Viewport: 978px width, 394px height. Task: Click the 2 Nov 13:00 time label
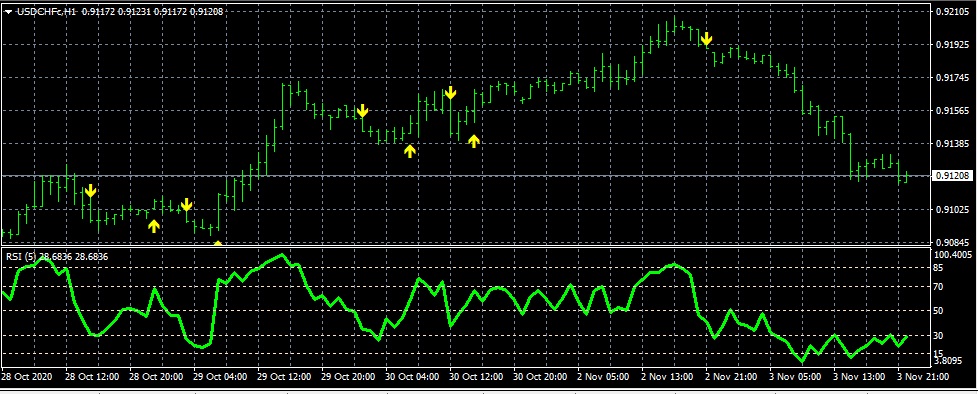pos(667,377)
